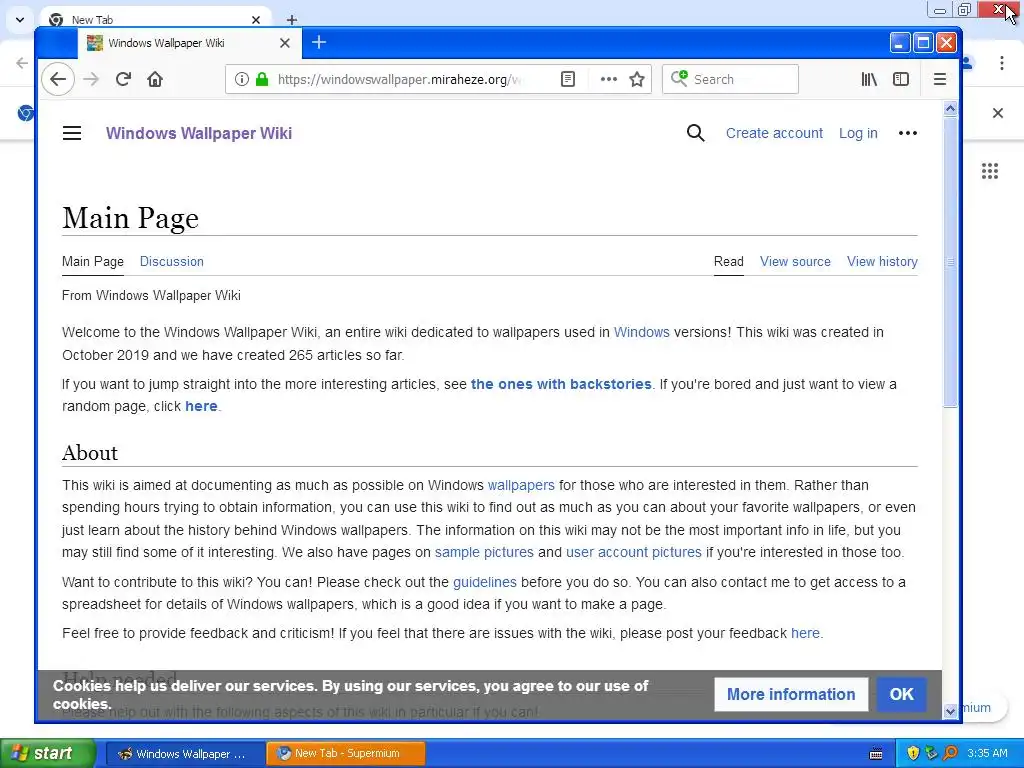Click the Windows Wallpaper Wiki title link
The width and height of the screenshot is (1024, 768).
(199, 133)
